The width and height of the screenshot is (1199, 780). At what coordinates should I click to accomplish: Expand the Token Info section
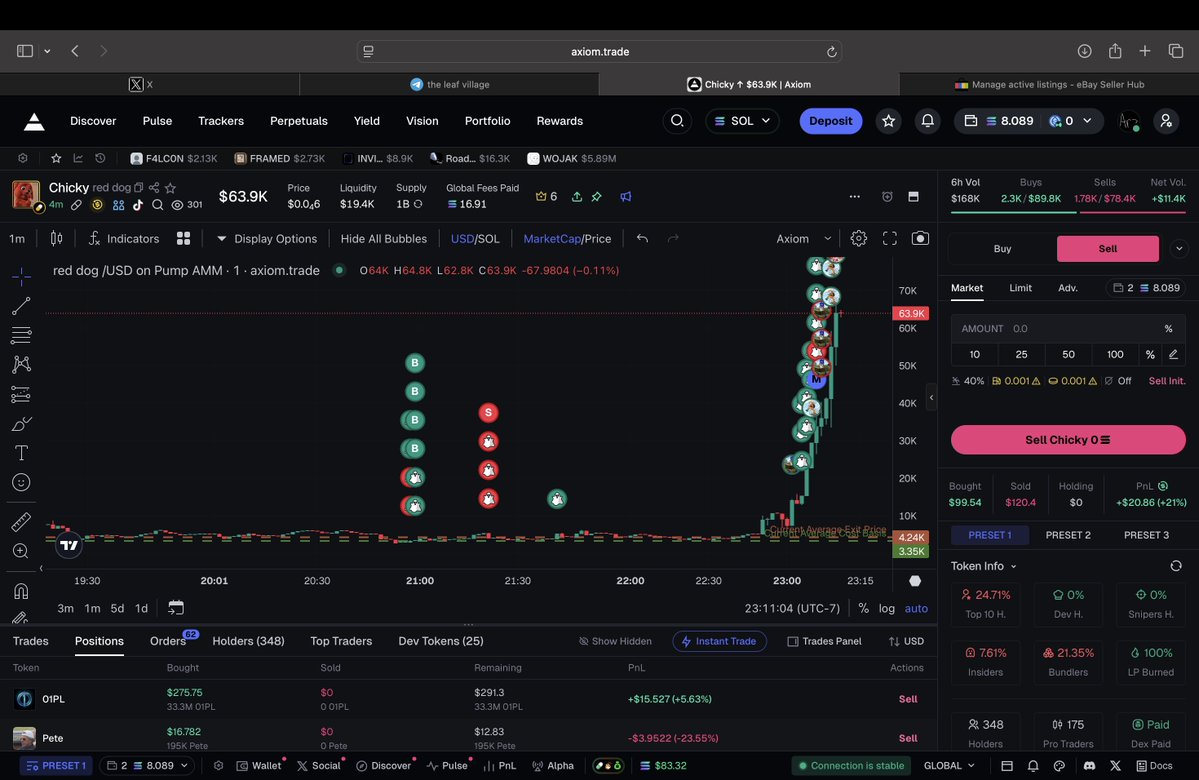(x=984, y=566)
